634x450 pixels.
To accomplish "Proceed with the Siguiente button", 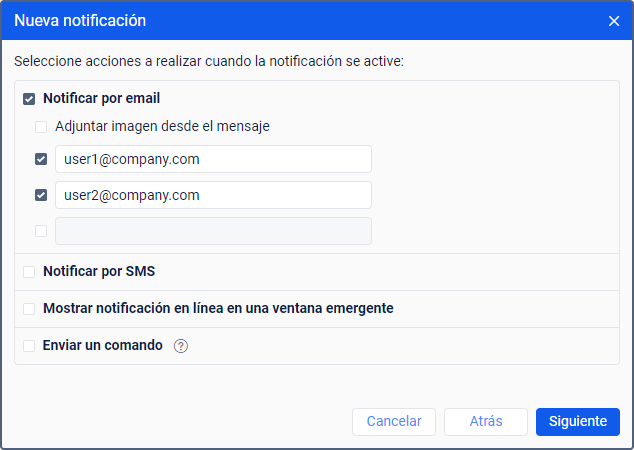I will point(577,422).
